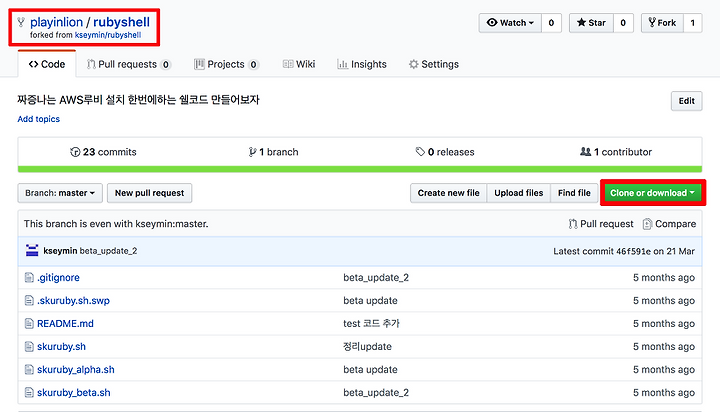Click the Add topics link
Image resolution: width=720 pixels, height=412 pixels.
(39, 119)
